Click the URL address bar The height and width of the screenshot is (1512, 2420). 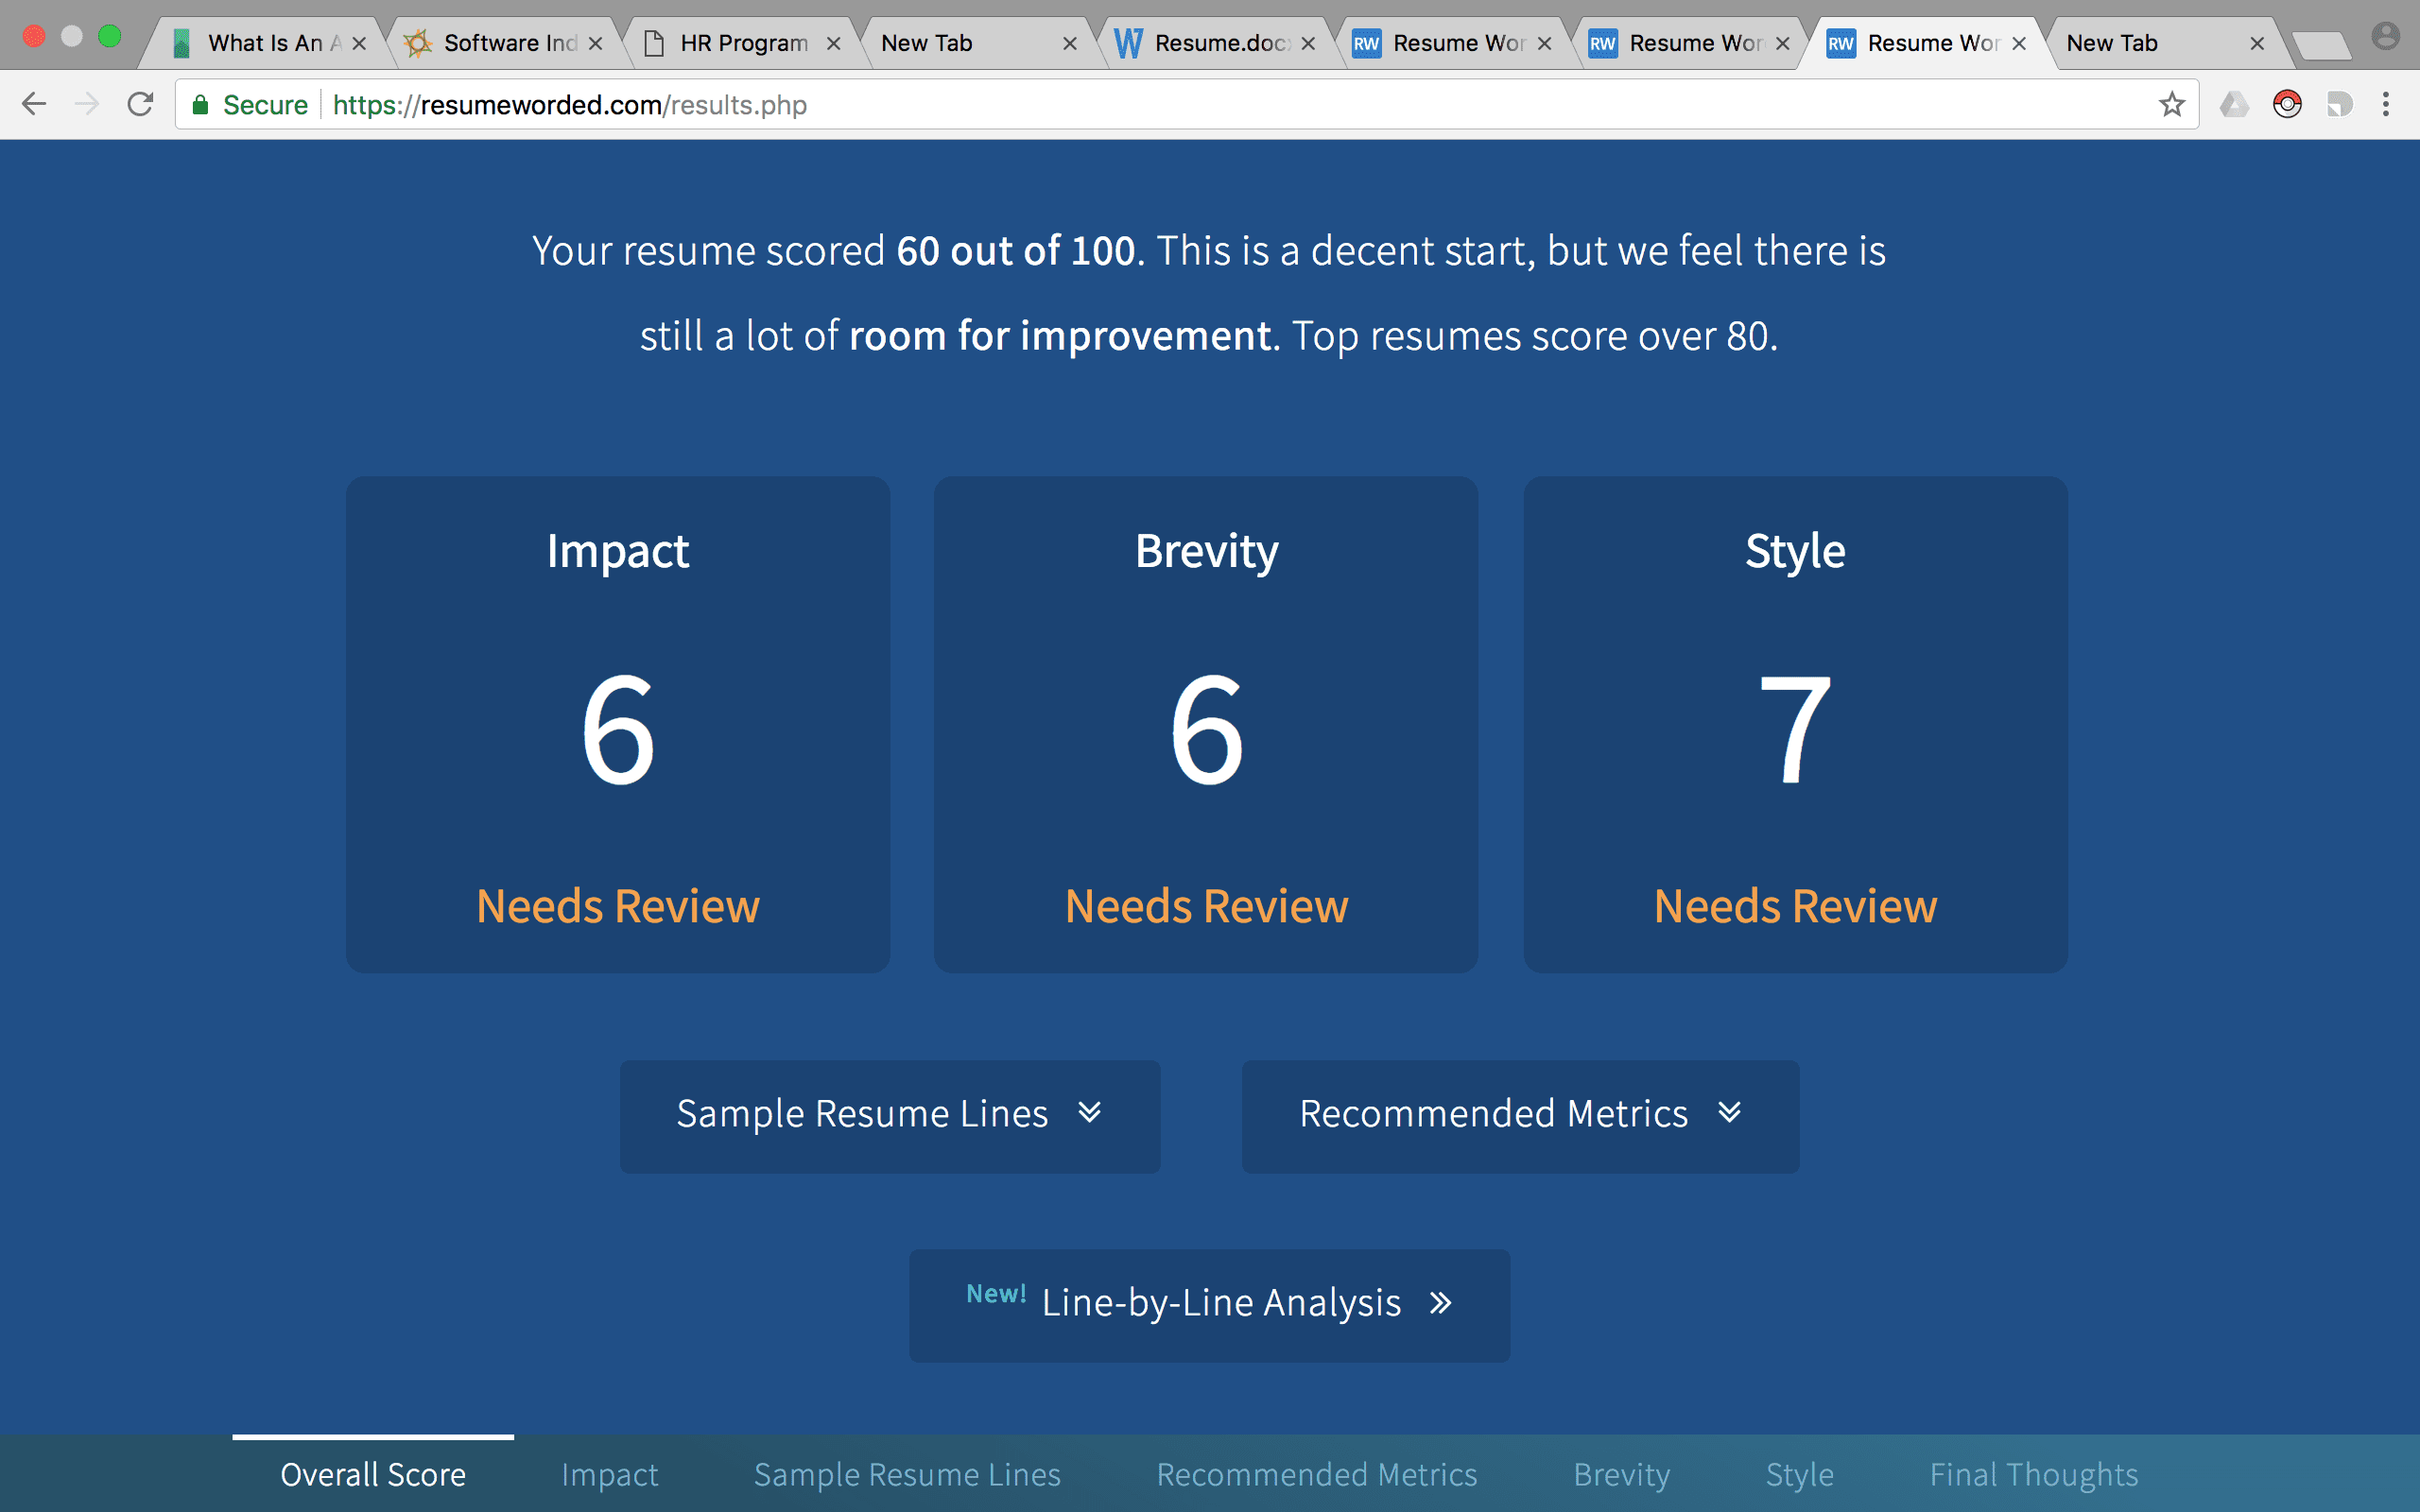coord(1200,105)
